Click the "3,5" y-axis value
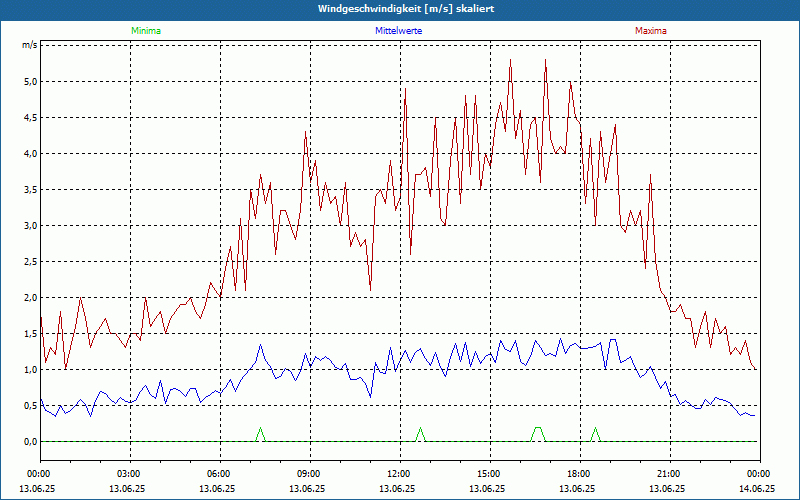 pyautogui.click(x=31, y=190)
